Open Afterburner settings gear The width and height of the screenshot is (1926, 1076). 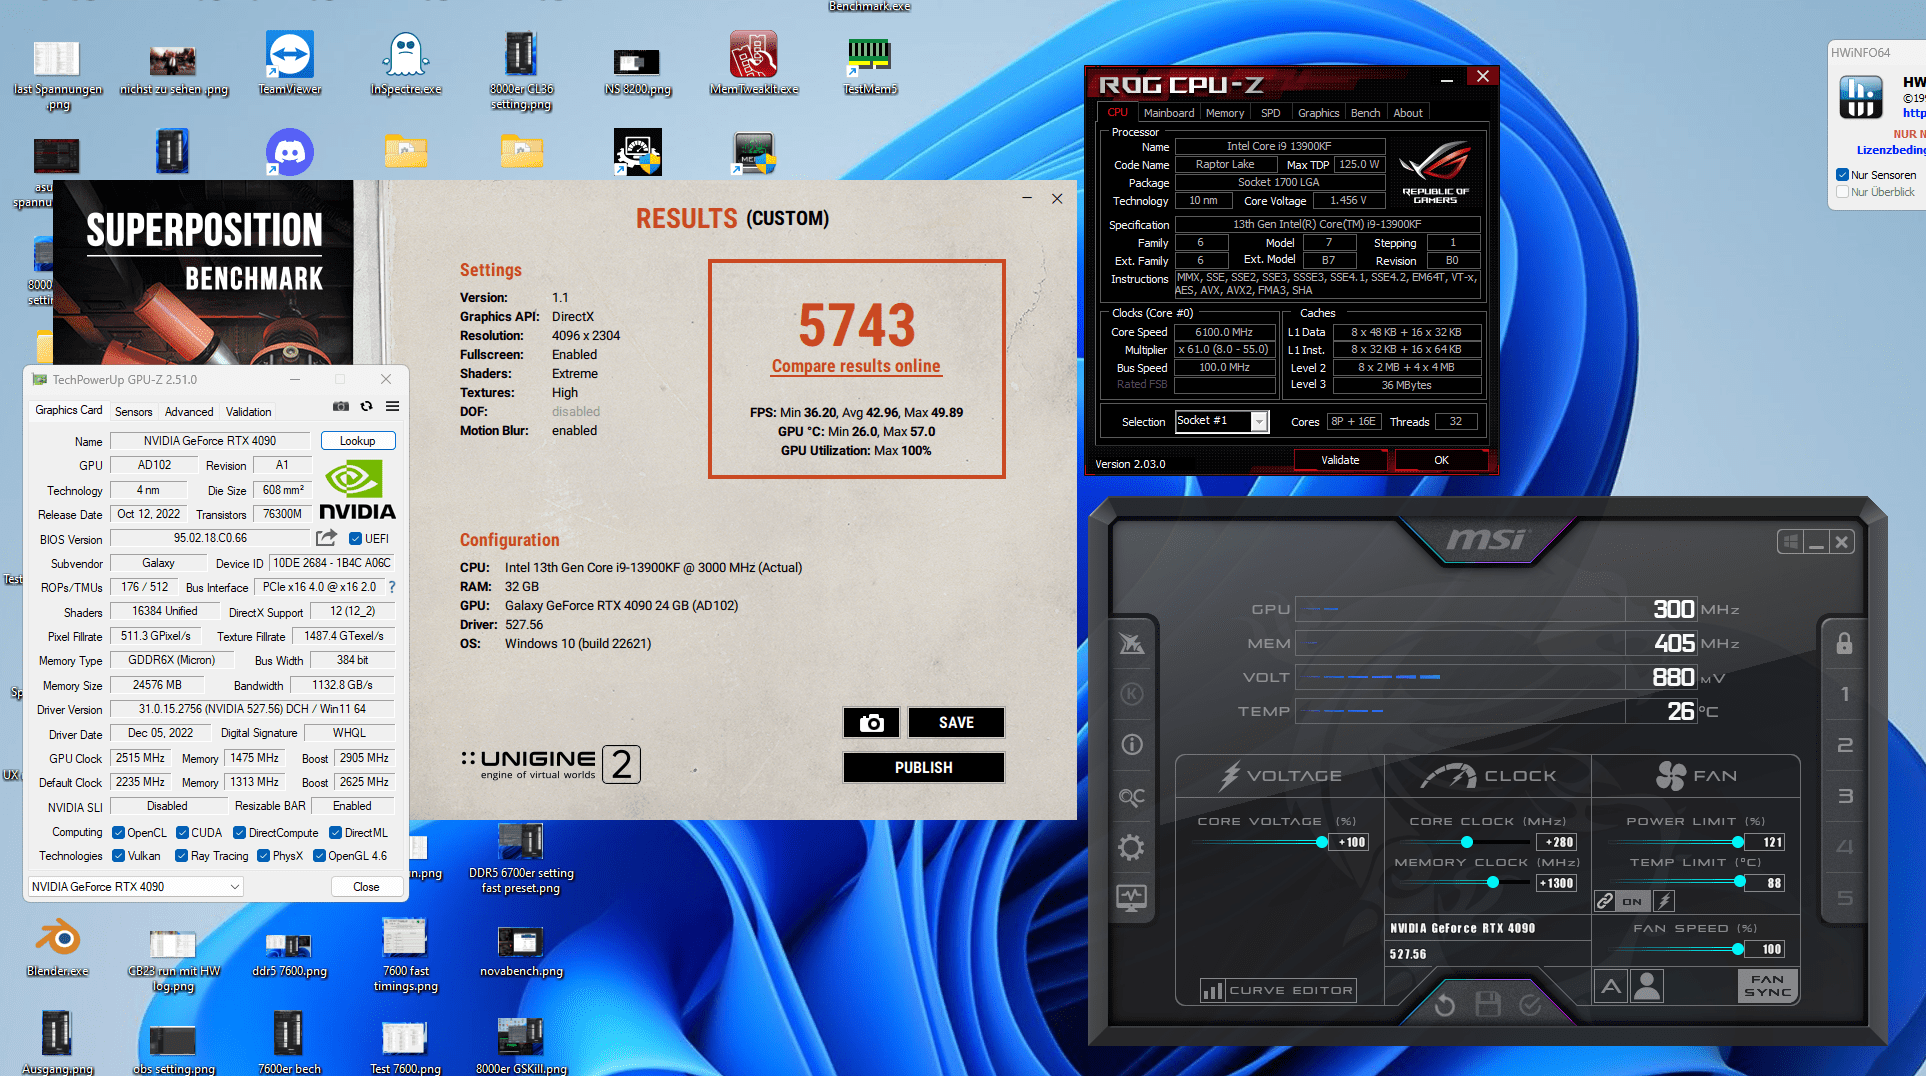tap(1131, 848)
